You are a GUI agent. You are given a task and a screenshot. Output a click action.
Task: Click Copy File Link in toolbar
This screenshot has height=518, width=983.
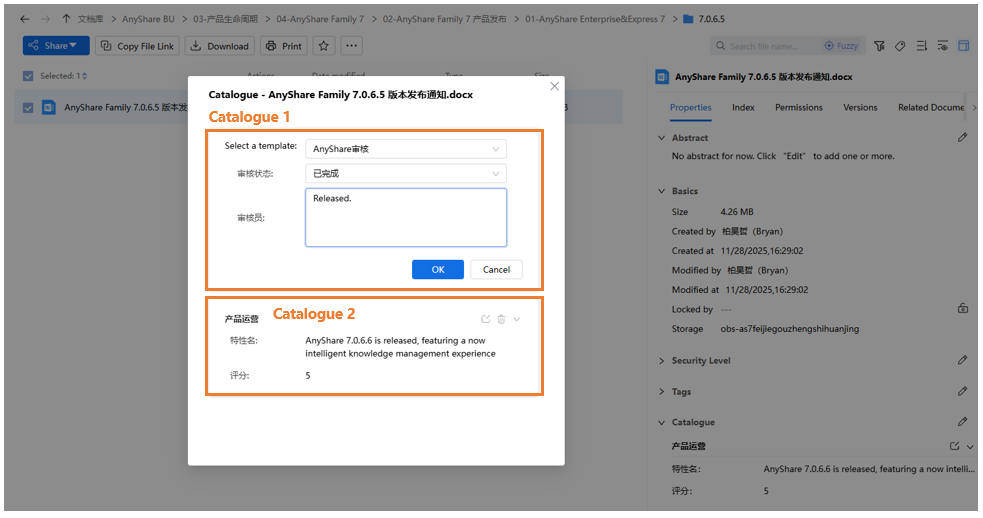(137, 46)
